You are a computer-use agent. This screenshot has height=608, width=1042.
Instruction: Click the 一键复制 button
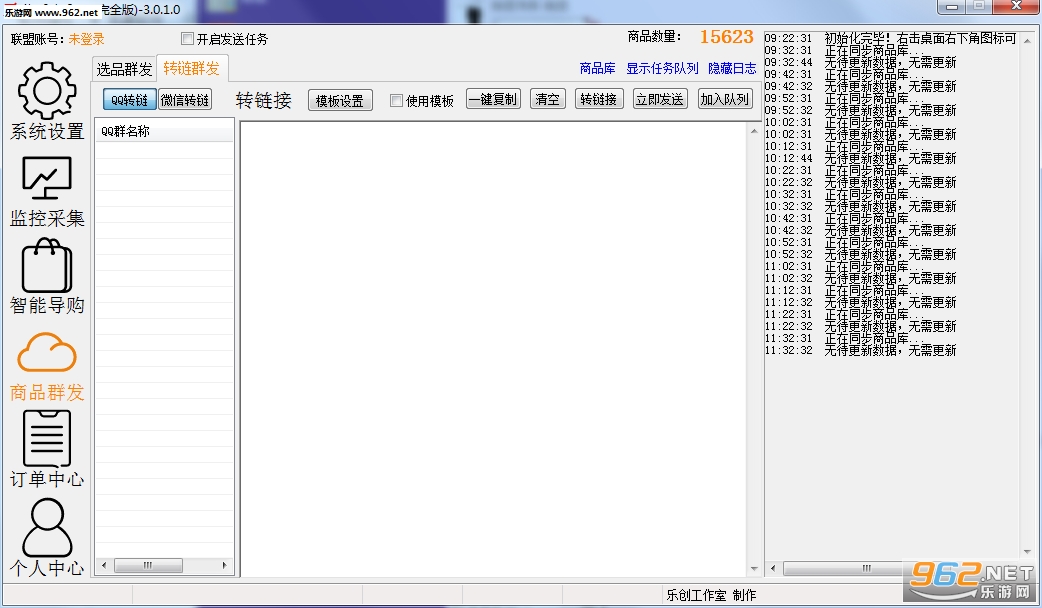coord(492,99)
